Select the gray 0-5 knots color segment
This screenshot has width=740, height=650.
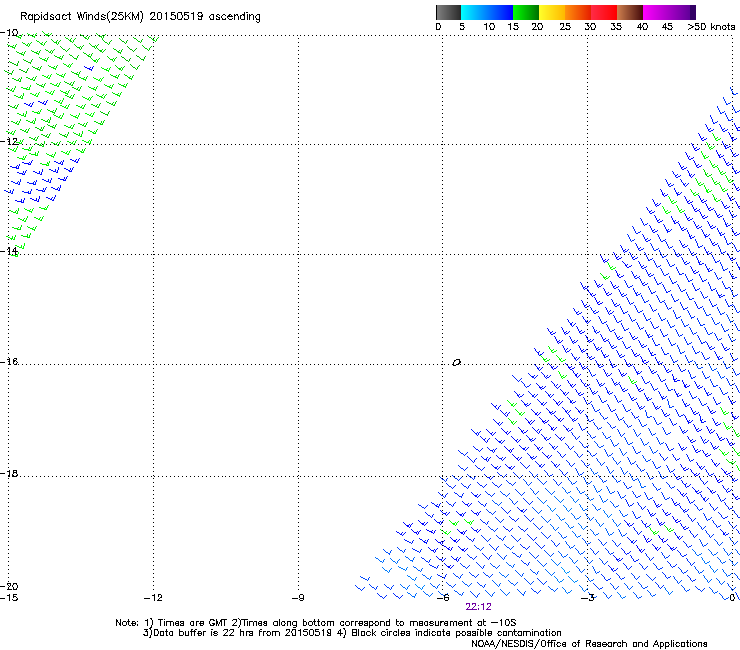448,12
